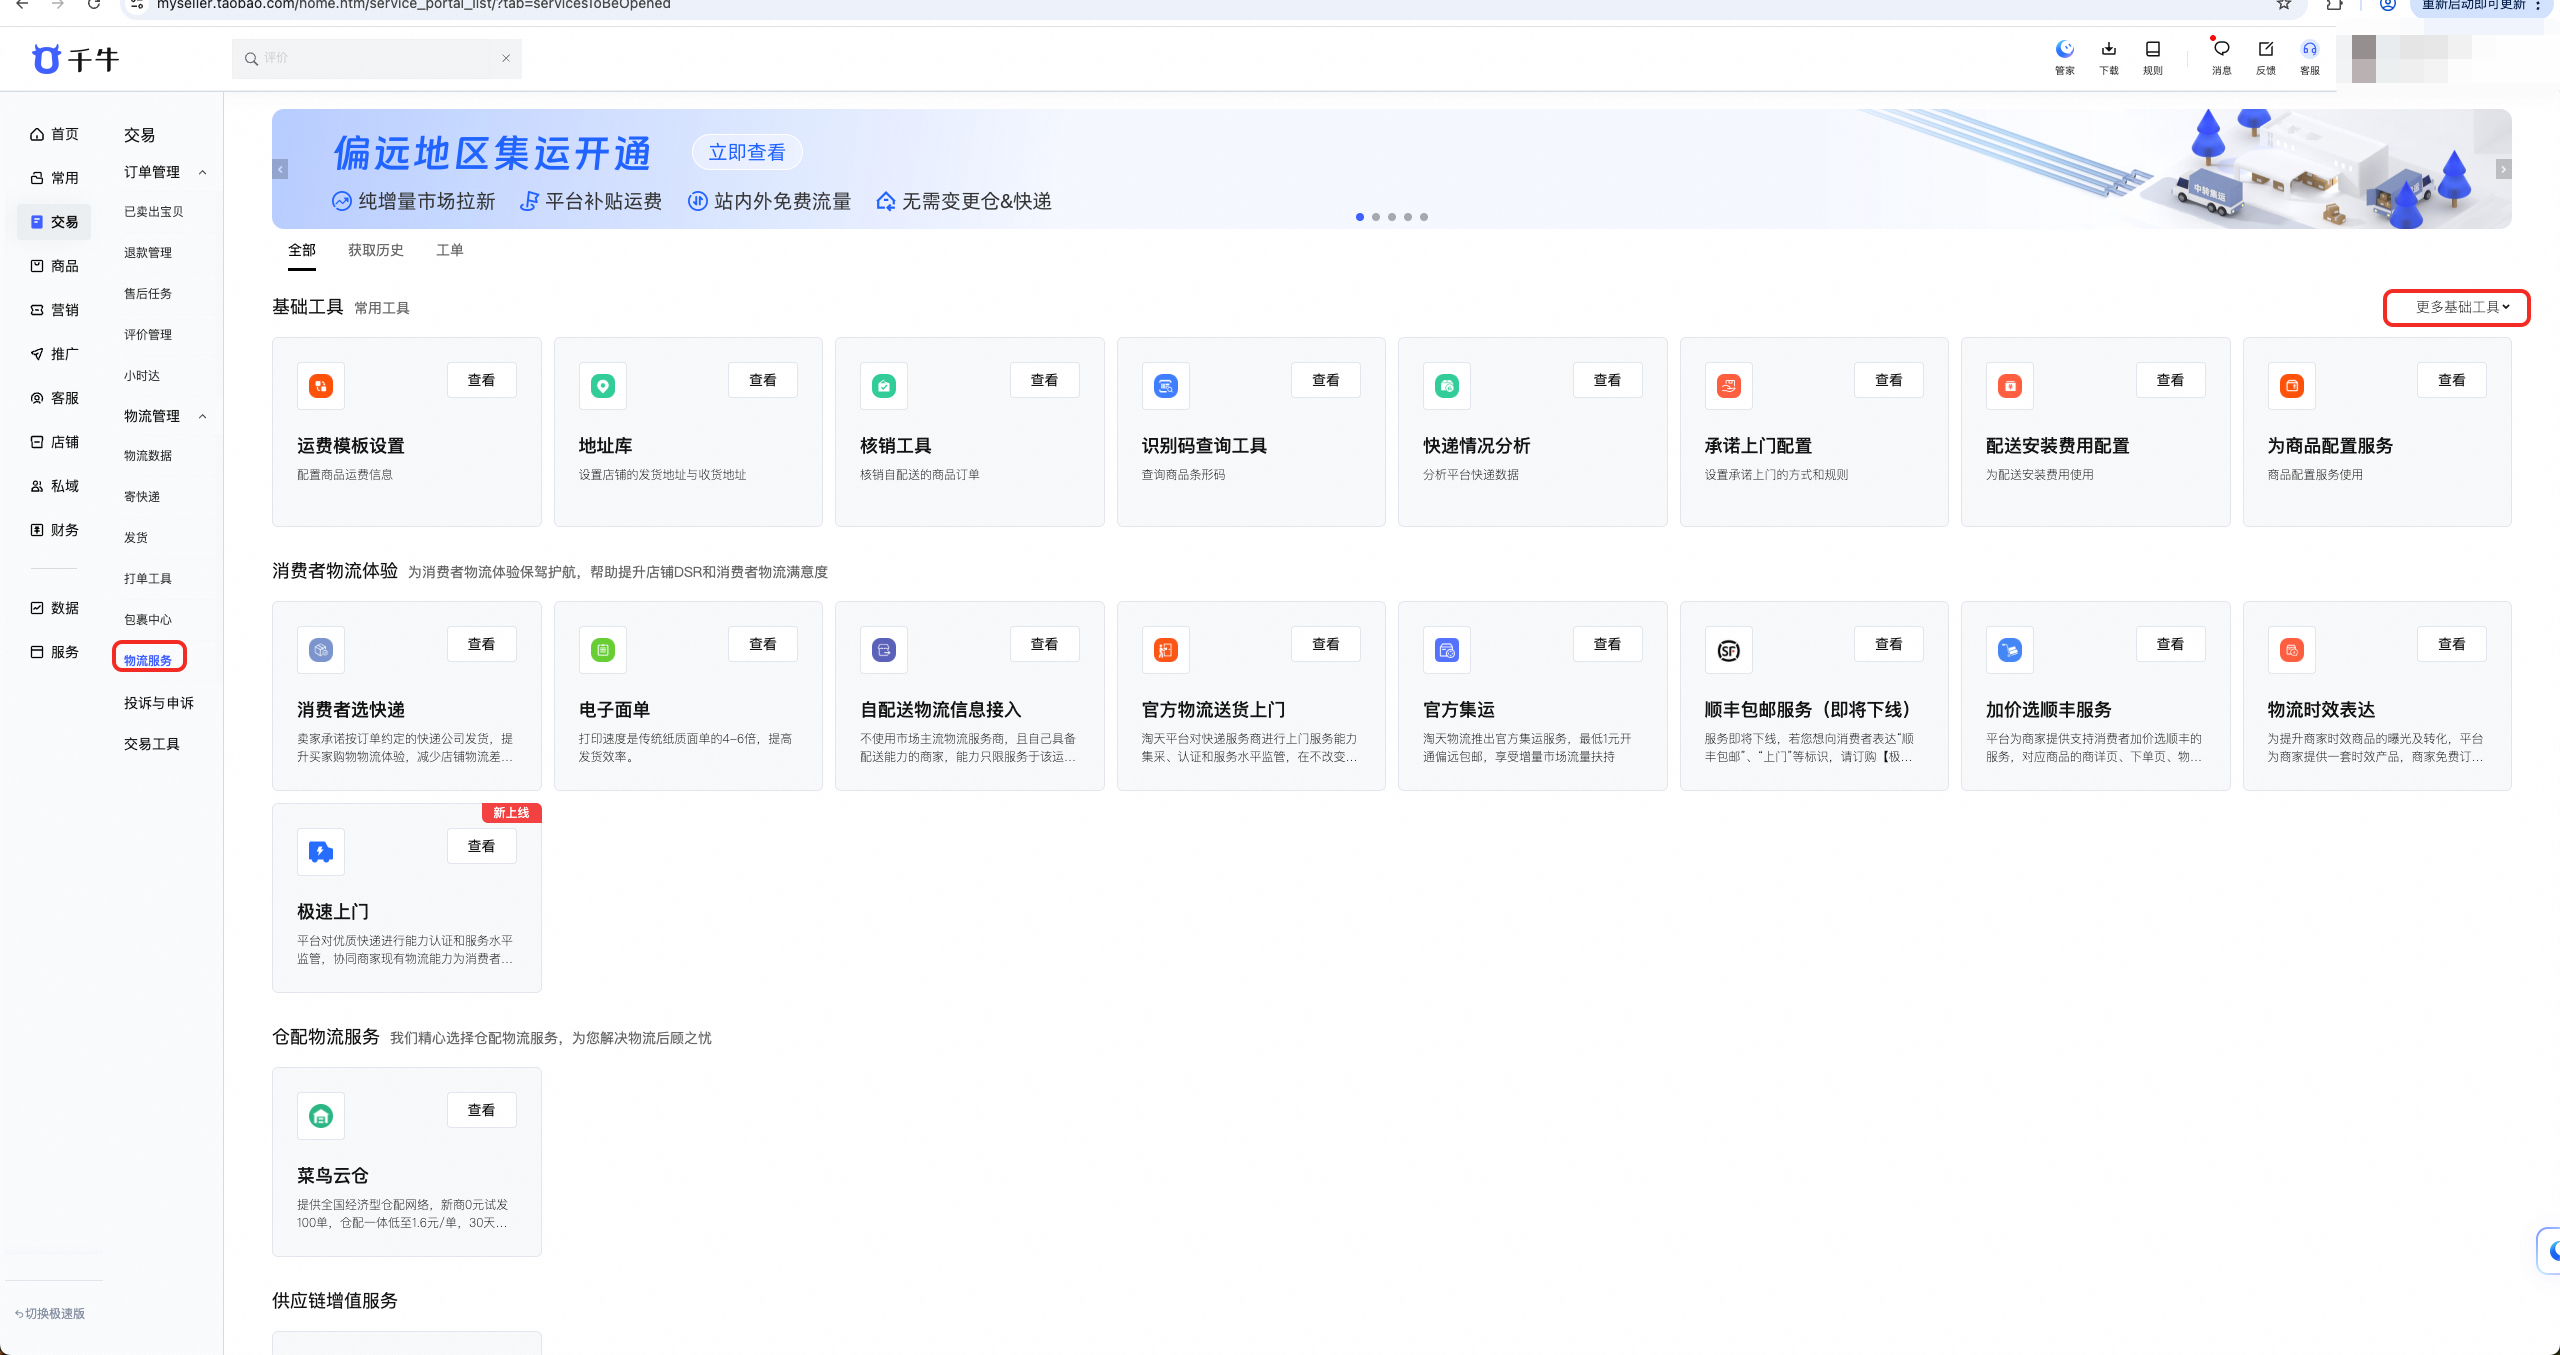Click 切换极速版 at sidebar bottom
Viewport: 2560px width, 1355px height.
click(x=50, y=1313)
